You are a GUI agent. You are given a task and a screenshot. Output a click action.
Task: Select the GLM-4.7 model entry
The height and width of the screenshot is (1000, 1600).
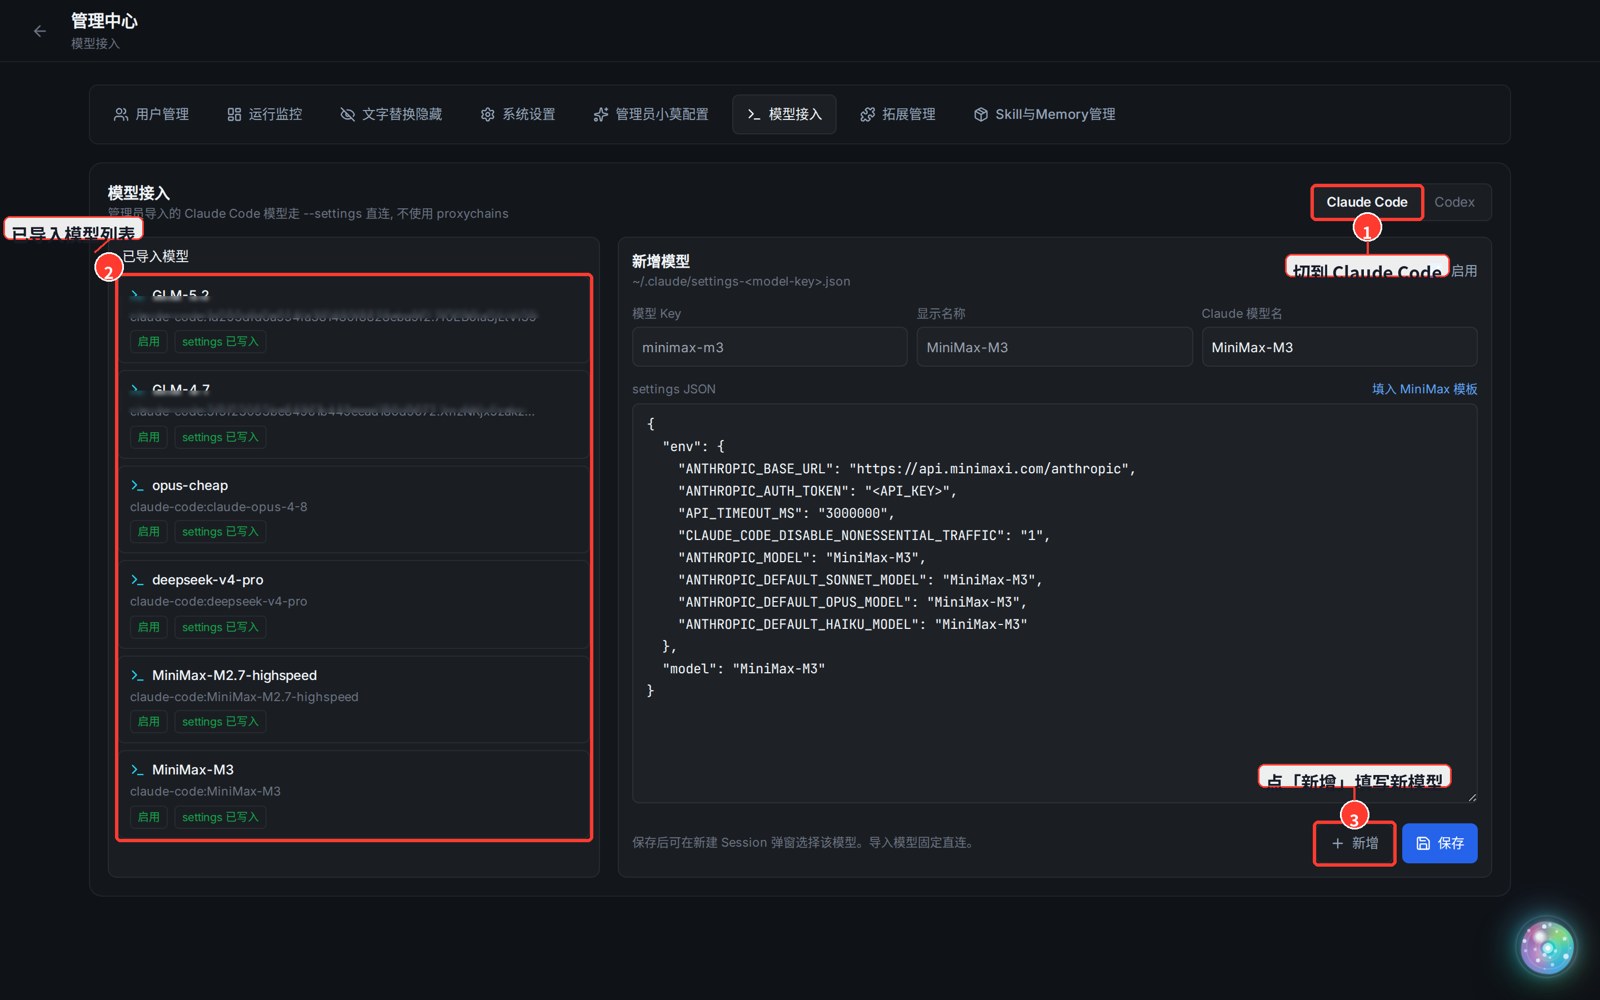tap(354, 414)
